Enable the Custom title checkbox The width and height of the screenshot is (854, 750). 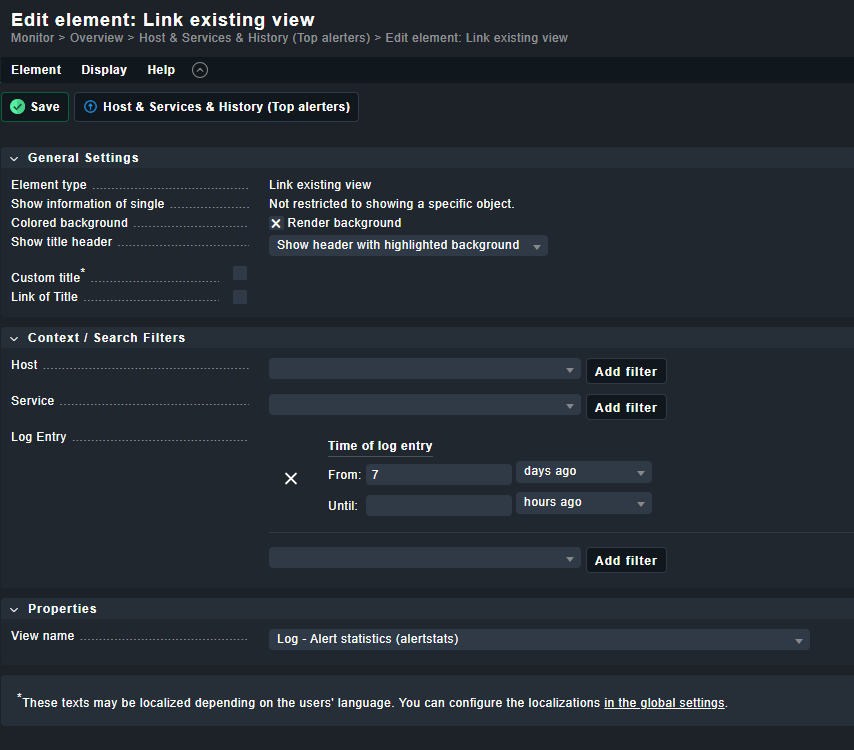pyautogui.click(x=240, y=273)
